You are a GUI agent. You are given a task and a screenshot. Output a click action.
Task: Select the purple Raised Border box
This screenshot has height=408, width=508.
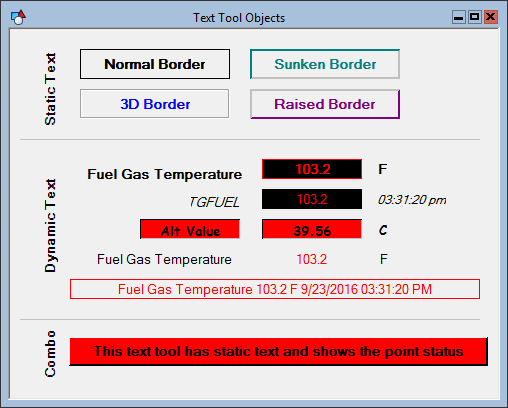[x=325, y=104]
